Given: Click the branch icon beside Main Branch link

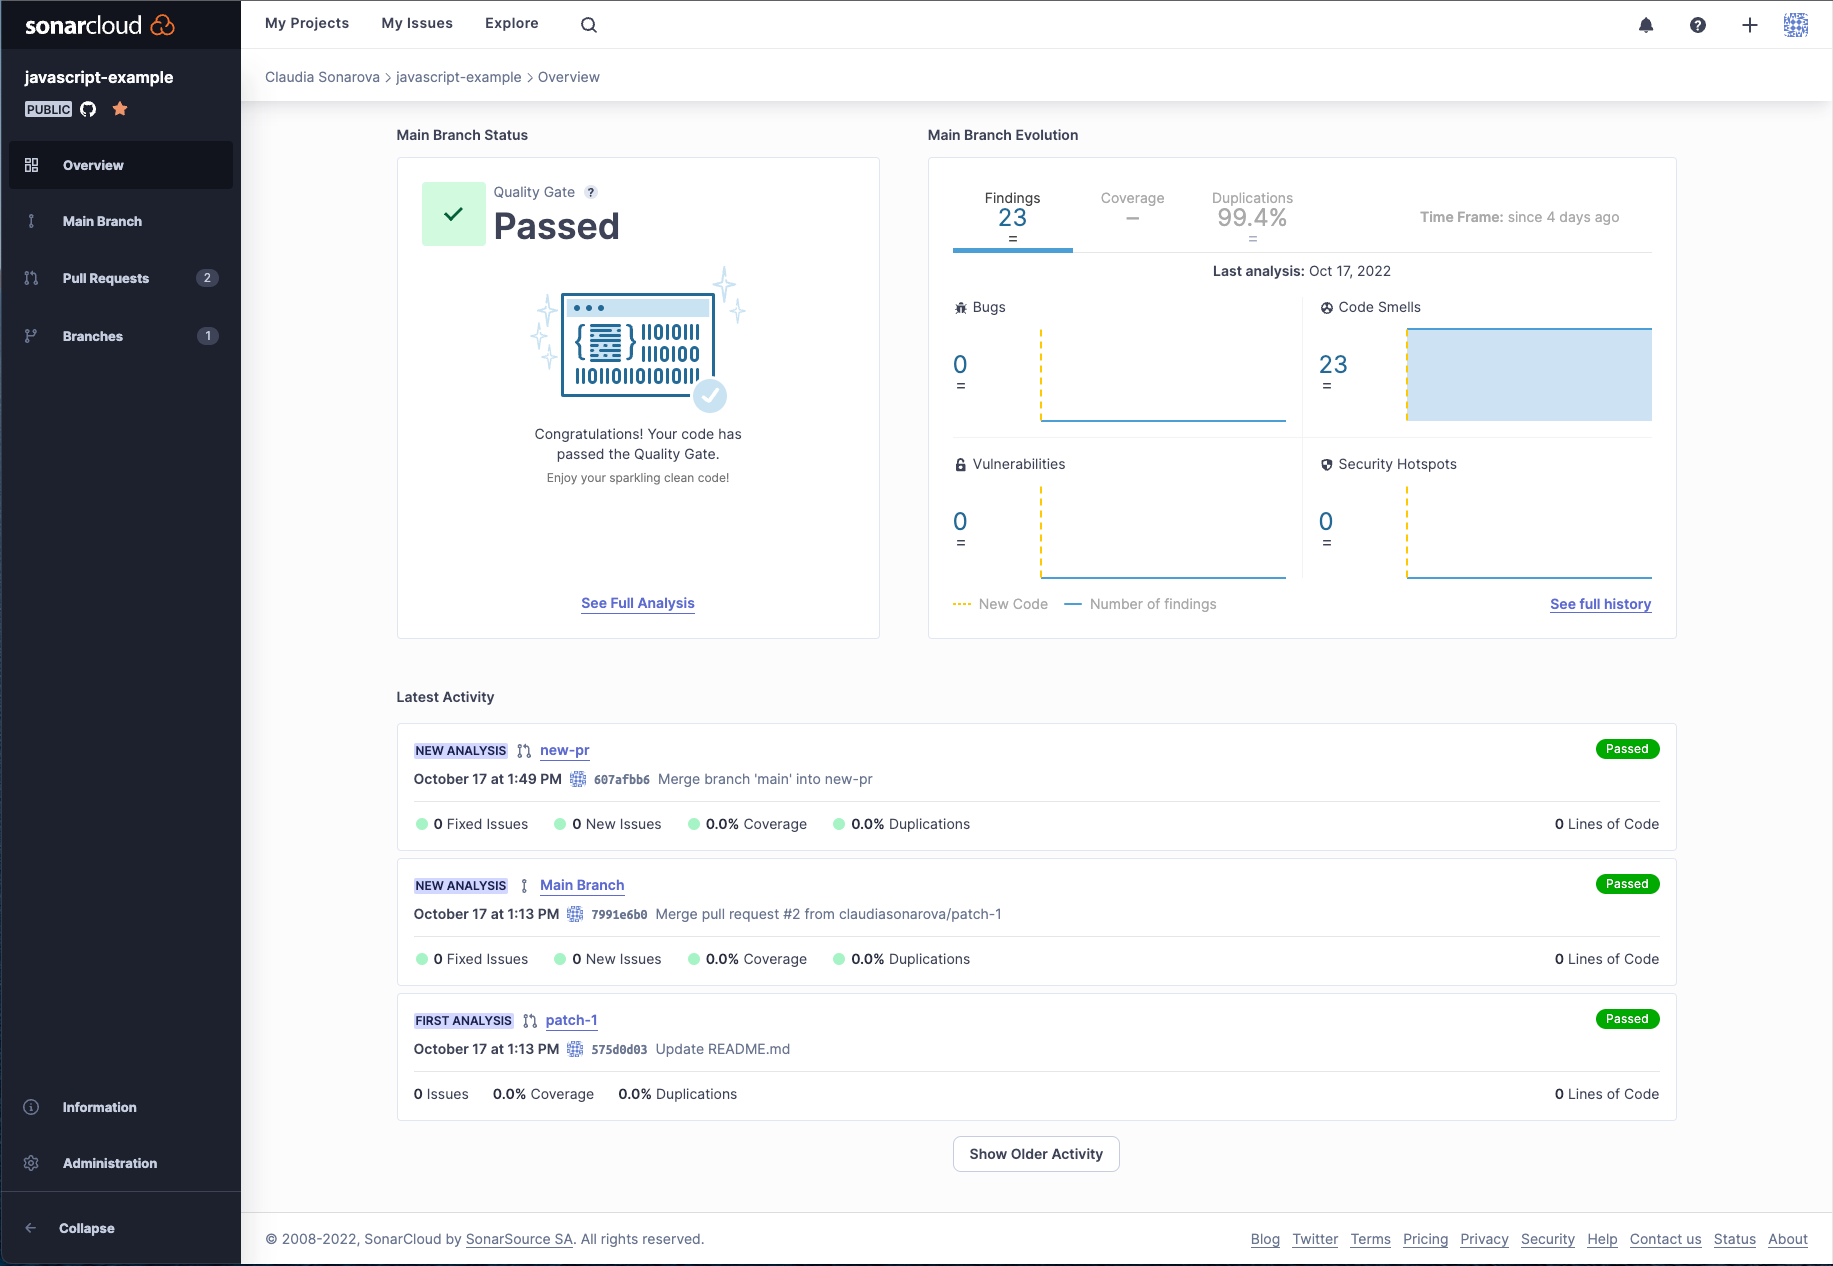Looking at the screenshot, I should (x=524, y=886).
